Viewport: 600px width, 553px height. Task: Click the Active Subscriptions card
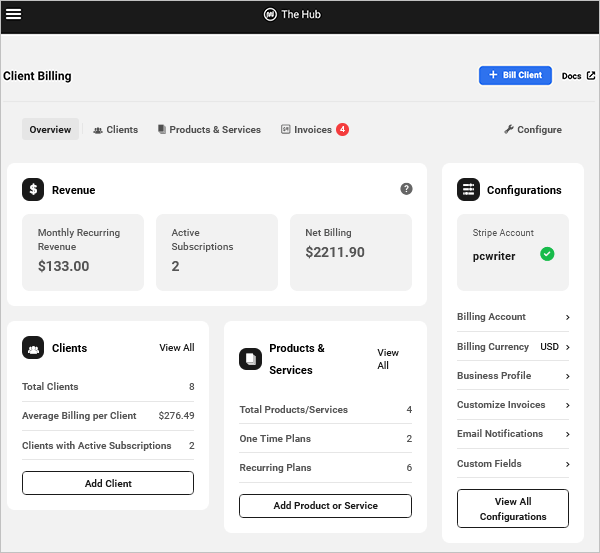(217, 252)
